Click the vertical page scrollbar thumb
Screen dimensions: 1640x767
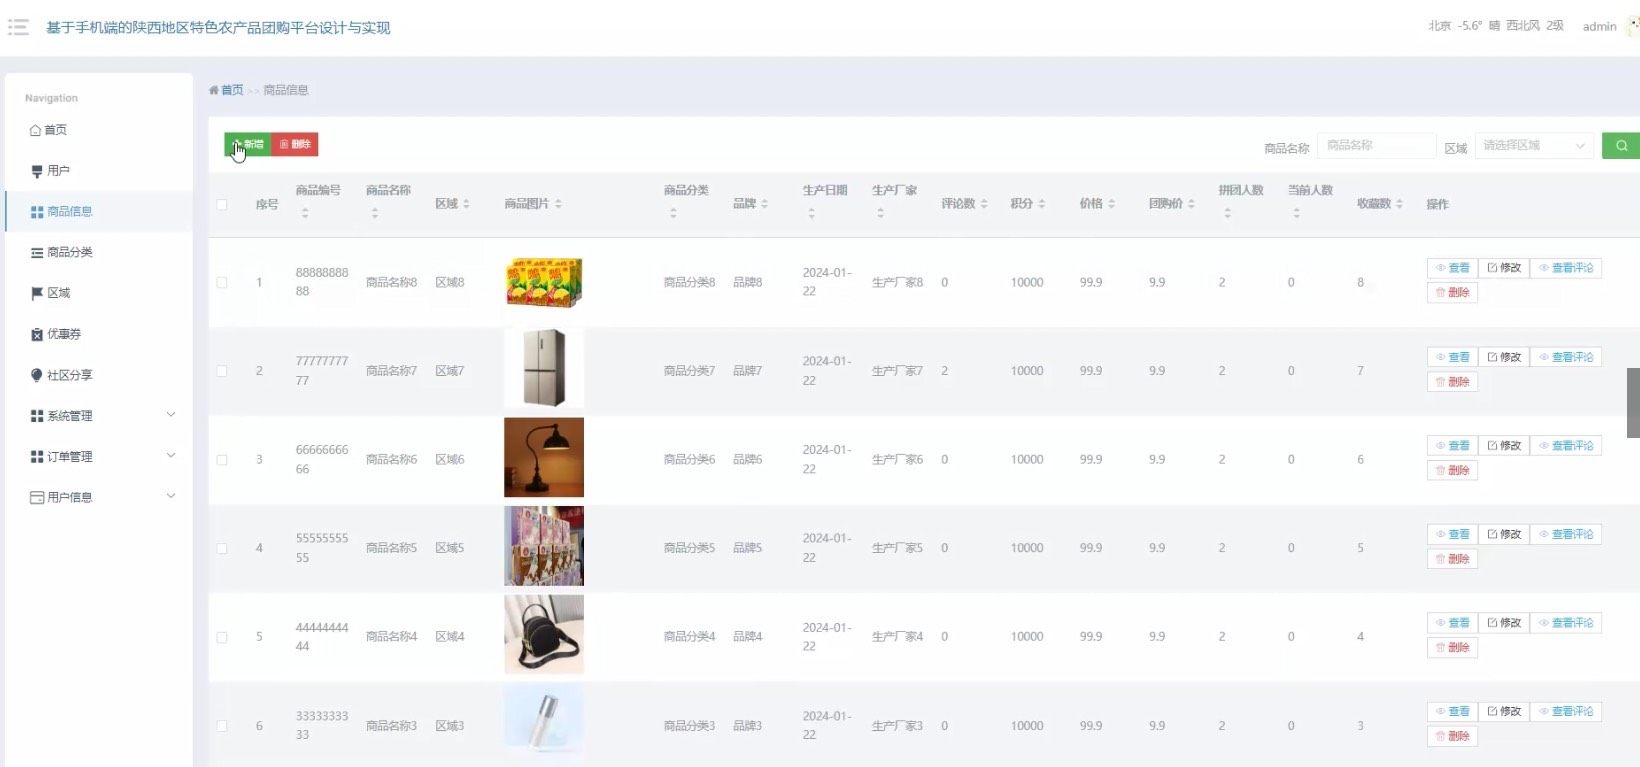(1633, 402)
